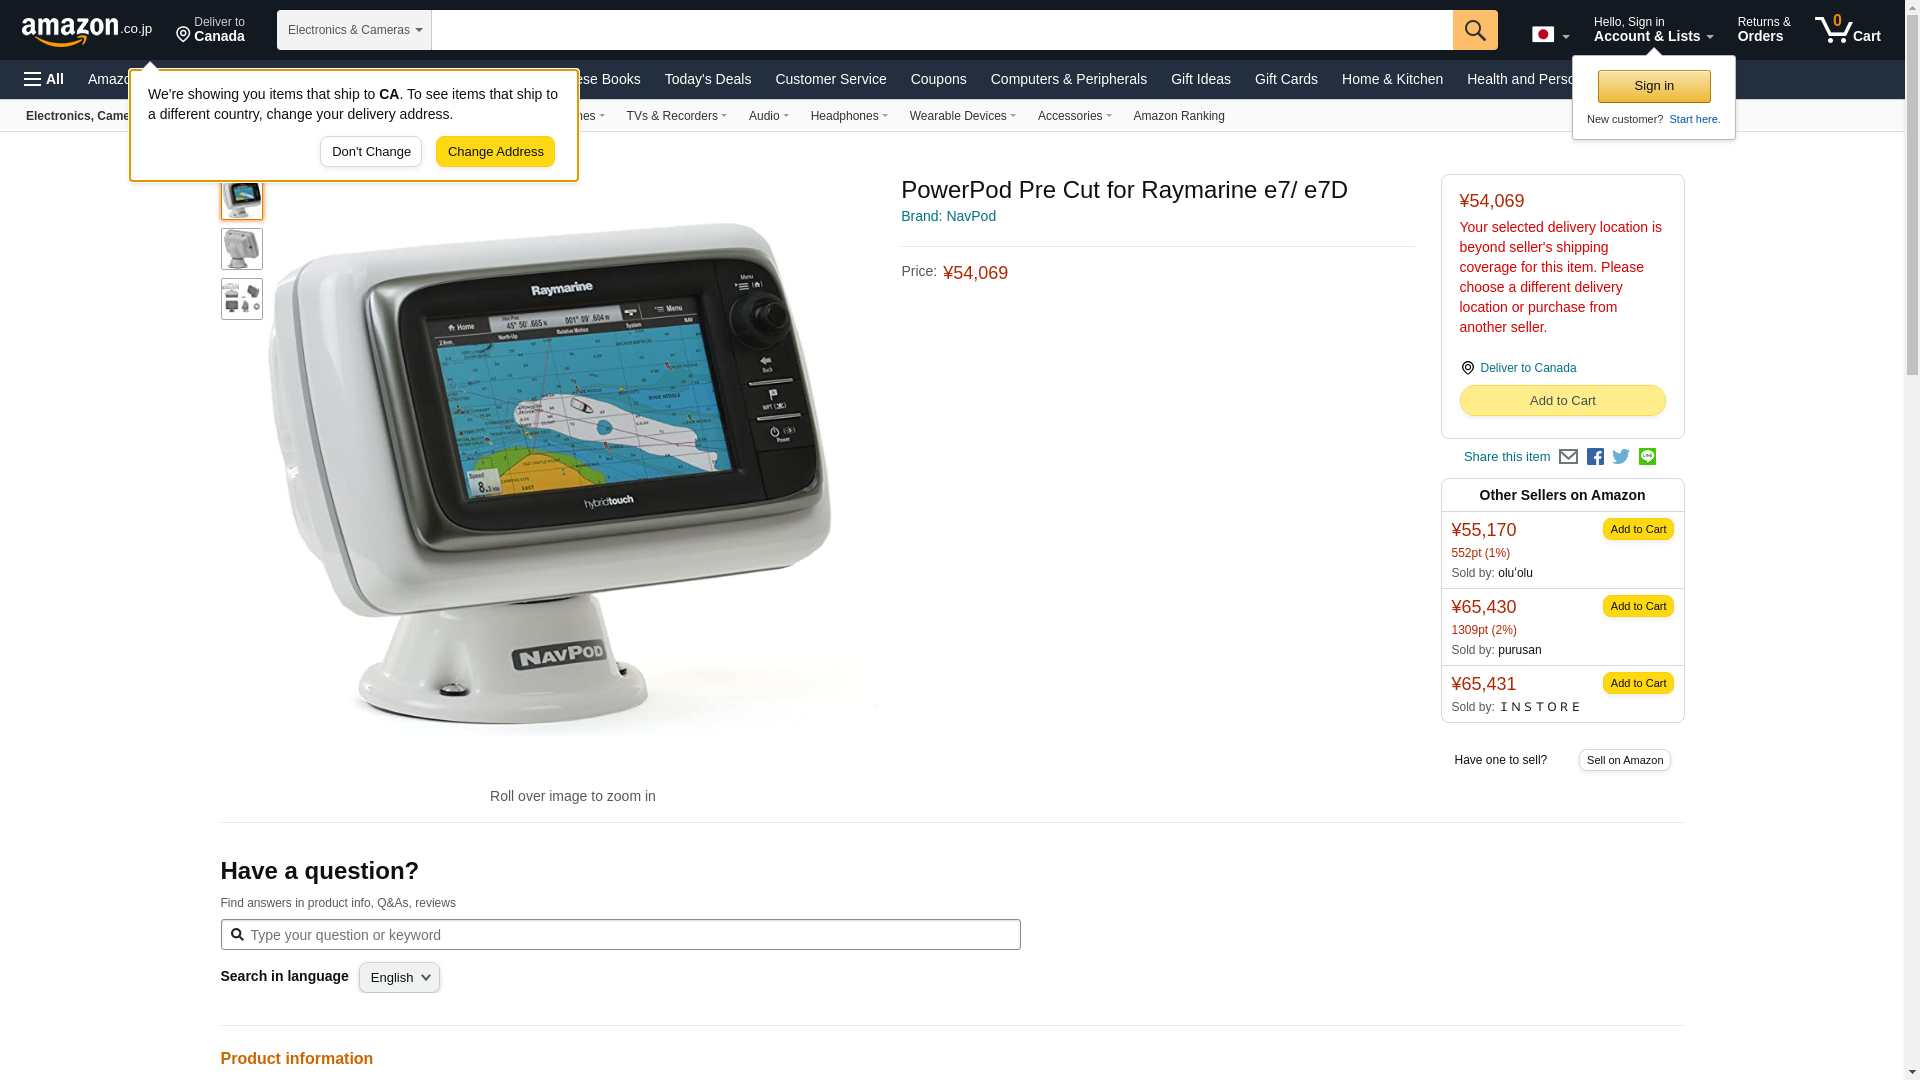Open the English search language dropdown
1920x1080 pixels.
click(399, 978)
